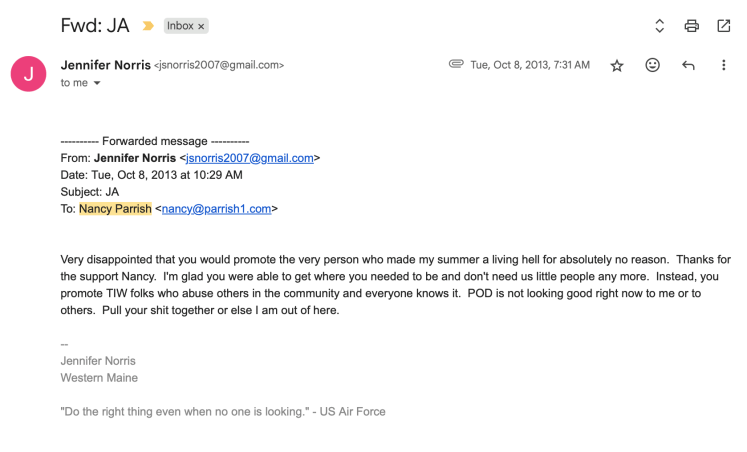Open email in new window icon
Screen dimensions: 747x452
724,26
